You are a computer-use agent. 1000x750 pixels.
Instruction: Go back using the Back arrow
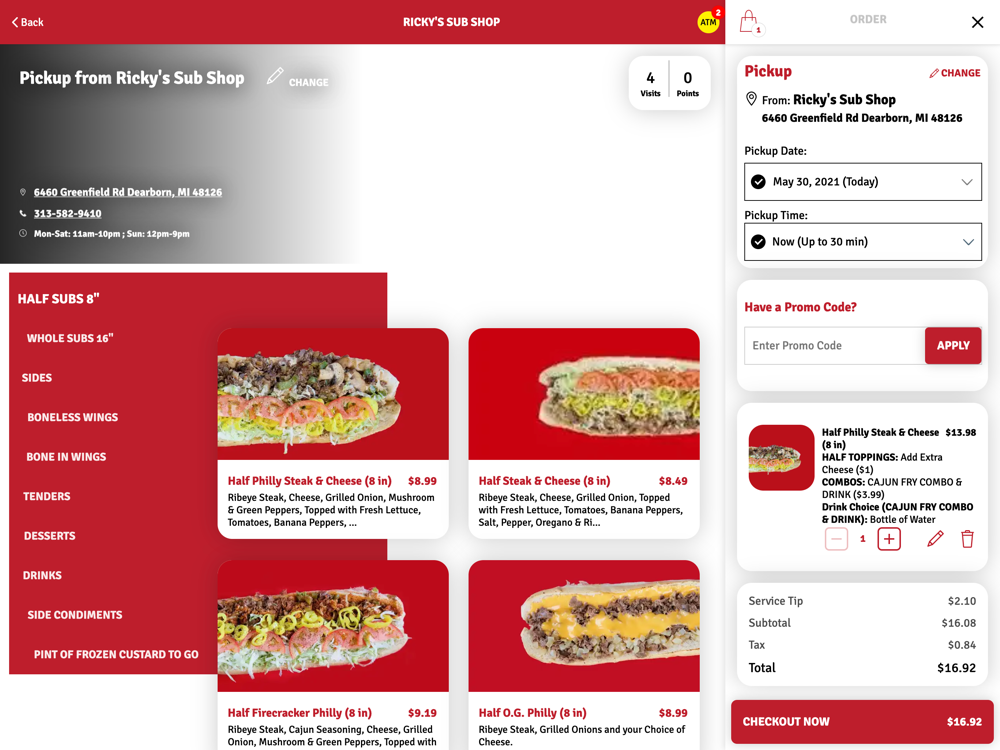(28, 22)
